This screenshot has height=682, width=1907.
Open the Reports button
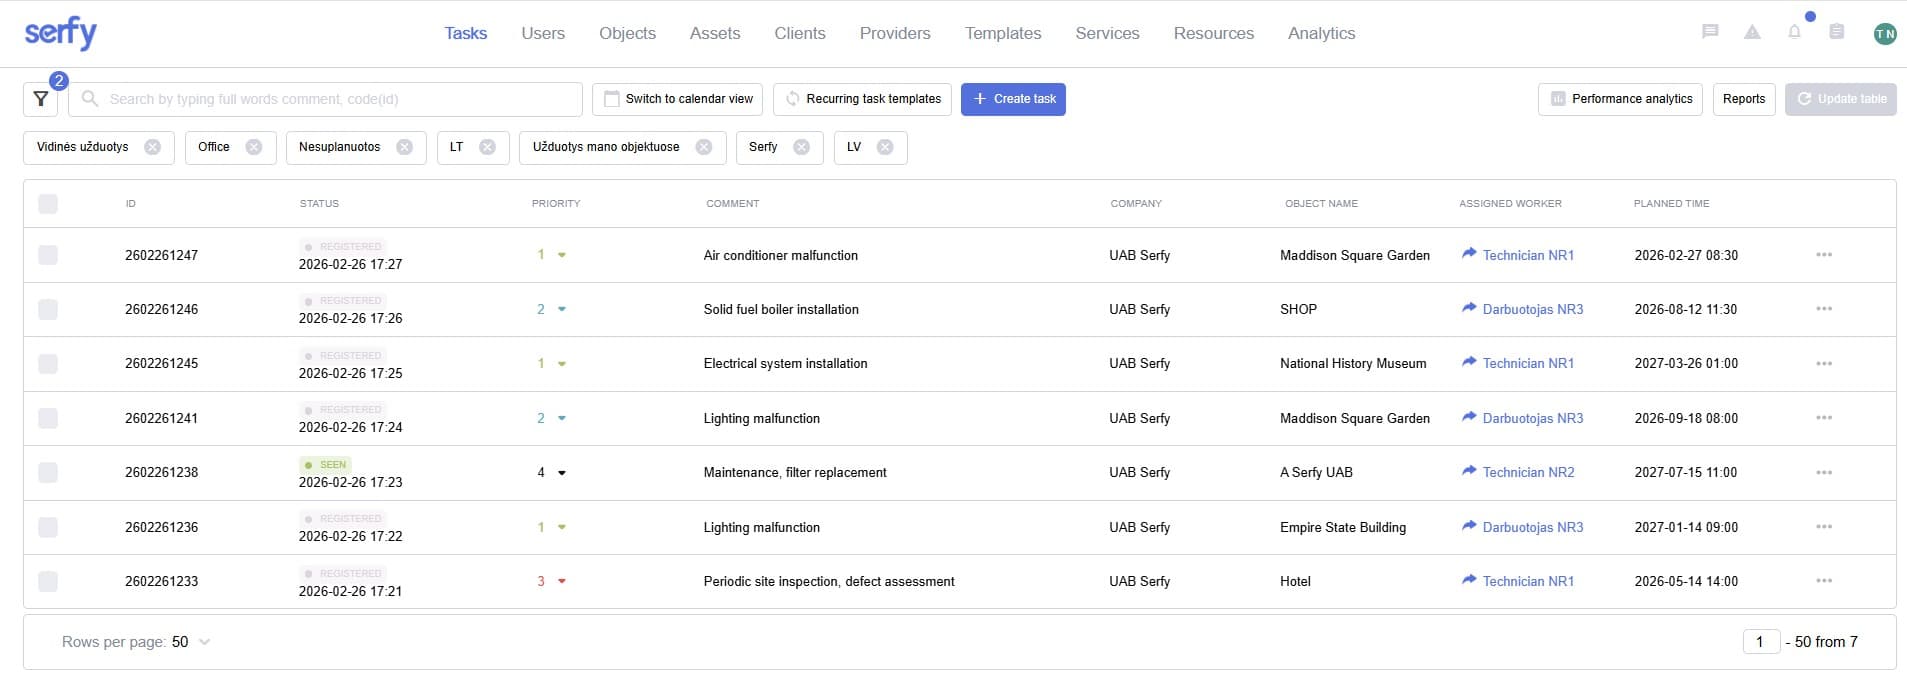1744,99
